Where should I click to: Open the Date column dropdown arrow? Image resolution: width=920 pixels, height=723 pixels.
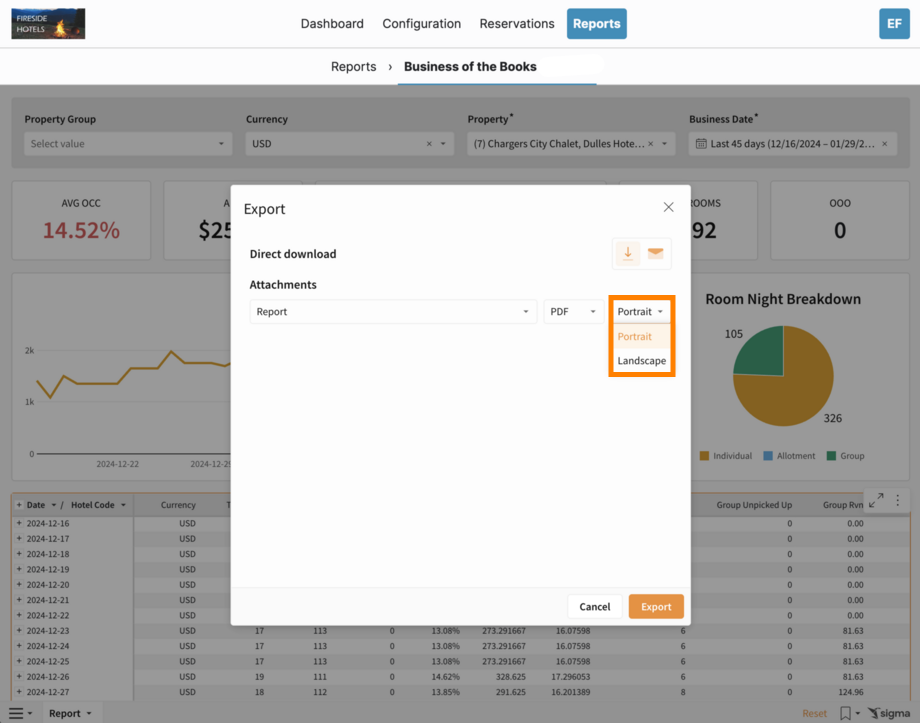53,505
